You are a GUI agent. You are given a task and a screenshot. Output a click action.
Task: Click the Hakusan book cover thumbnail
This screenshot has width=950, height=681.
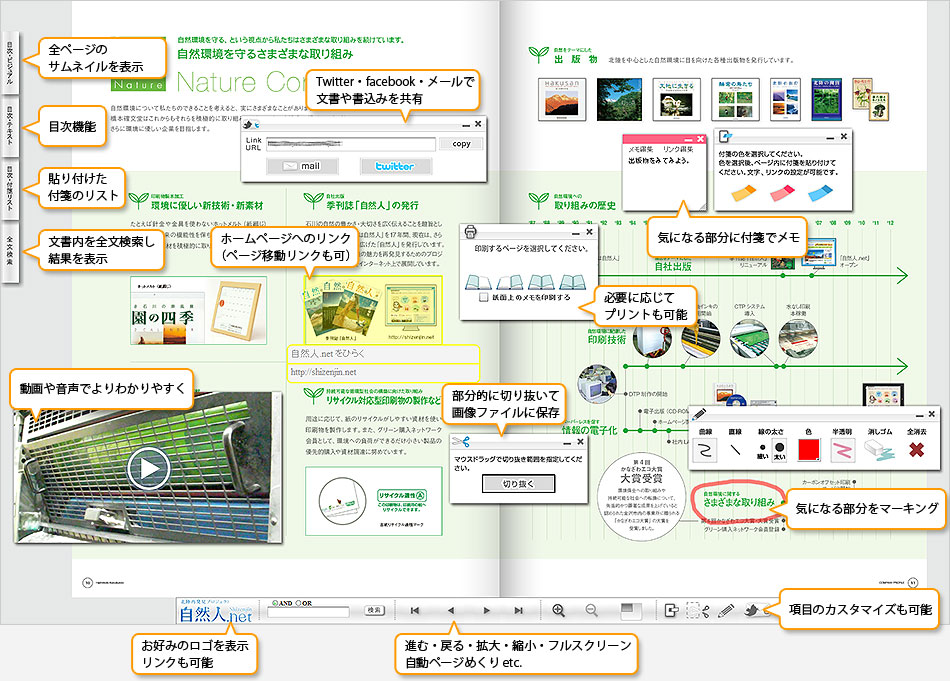(x=562, y=99)
